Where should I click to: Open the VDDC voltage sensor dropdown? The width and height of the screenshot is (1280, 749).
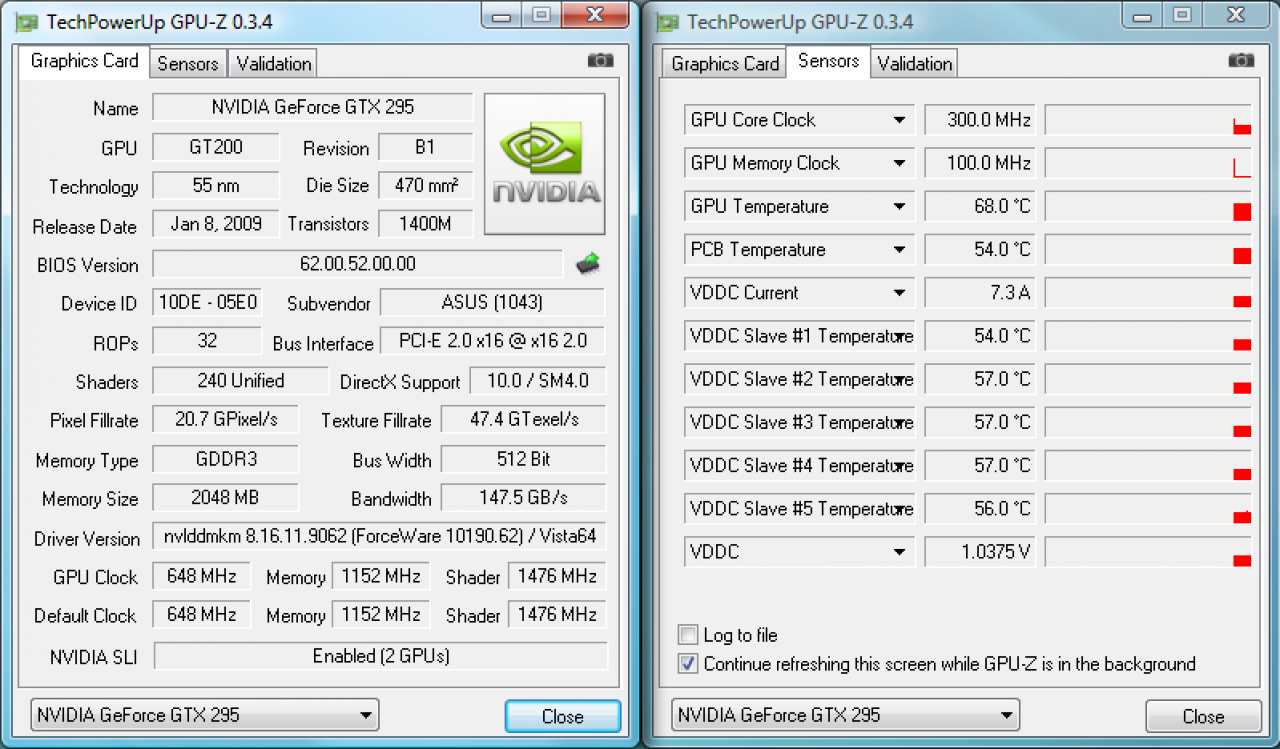899,551
